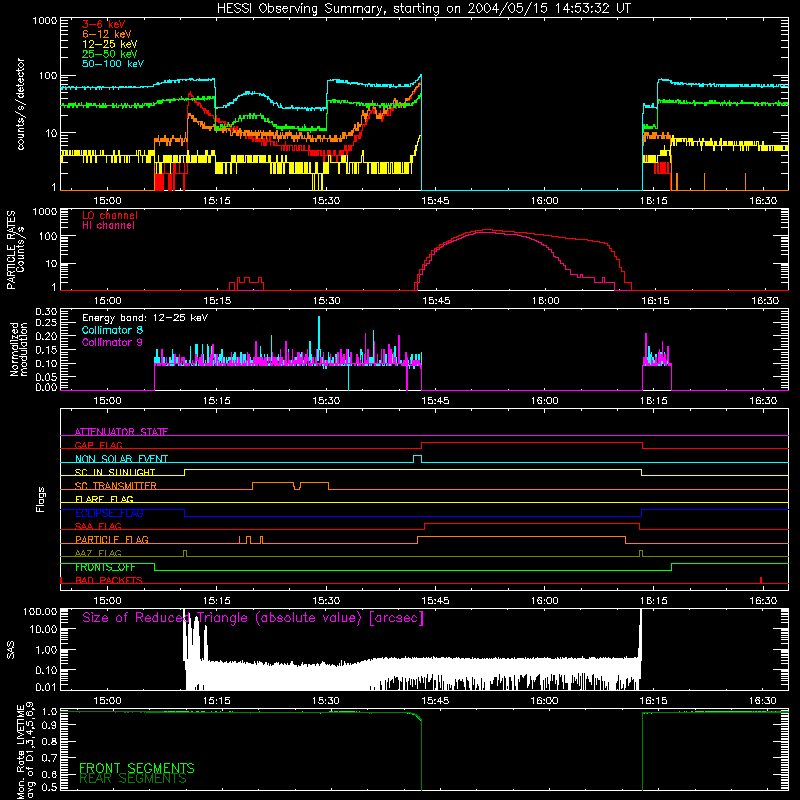Image resolution: width=800 pixels, height=800 pixels.
Task: Click the "SC TRANSMITTER" flag label
Action: point(116,485)
